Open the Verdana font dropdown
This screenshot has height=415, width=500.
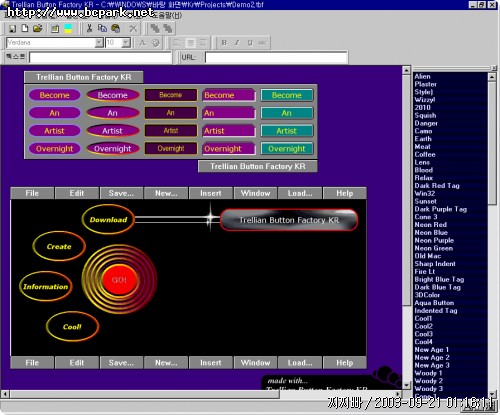click(x=99, y=43)
